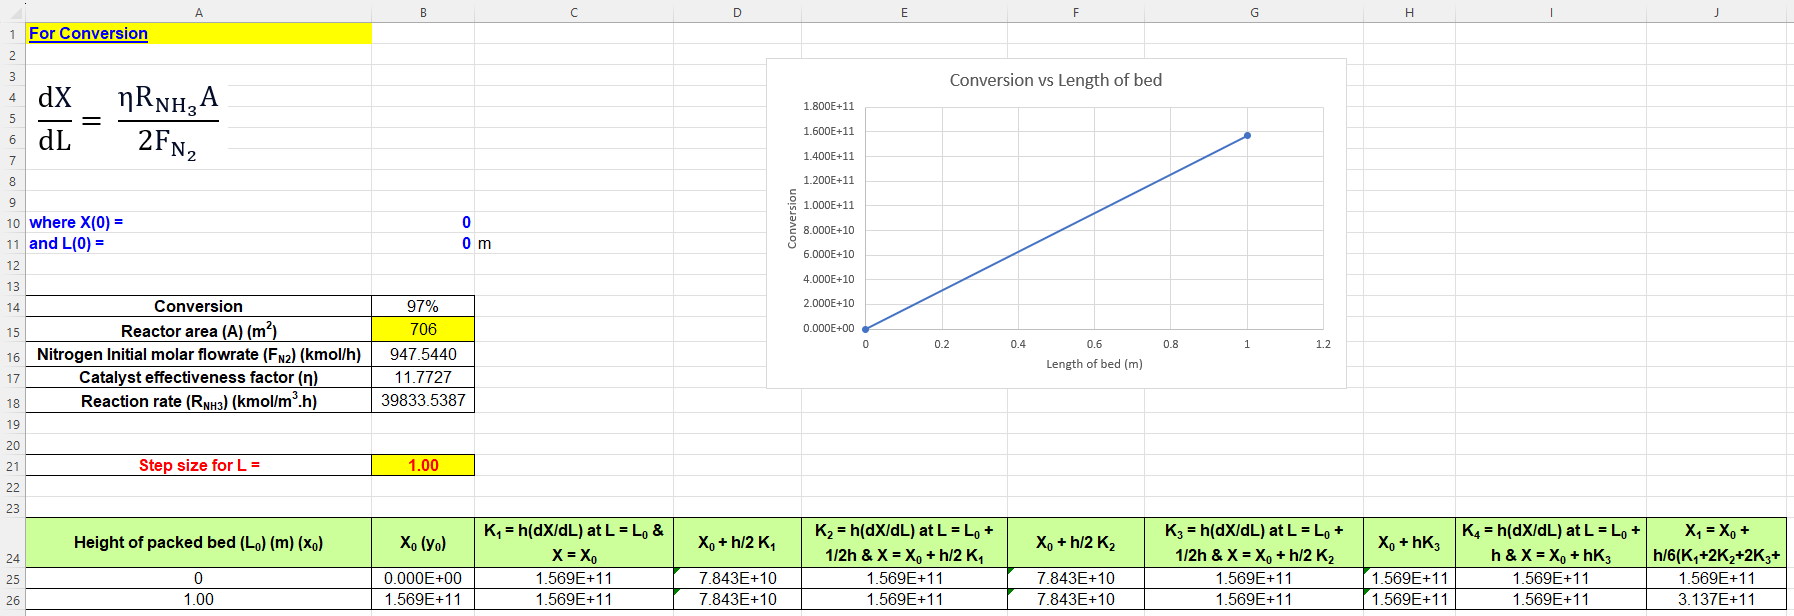Select the 0.000E+00 cell in row 25
This screenshot has width=1794, height=616.
(x=423, y=578)
